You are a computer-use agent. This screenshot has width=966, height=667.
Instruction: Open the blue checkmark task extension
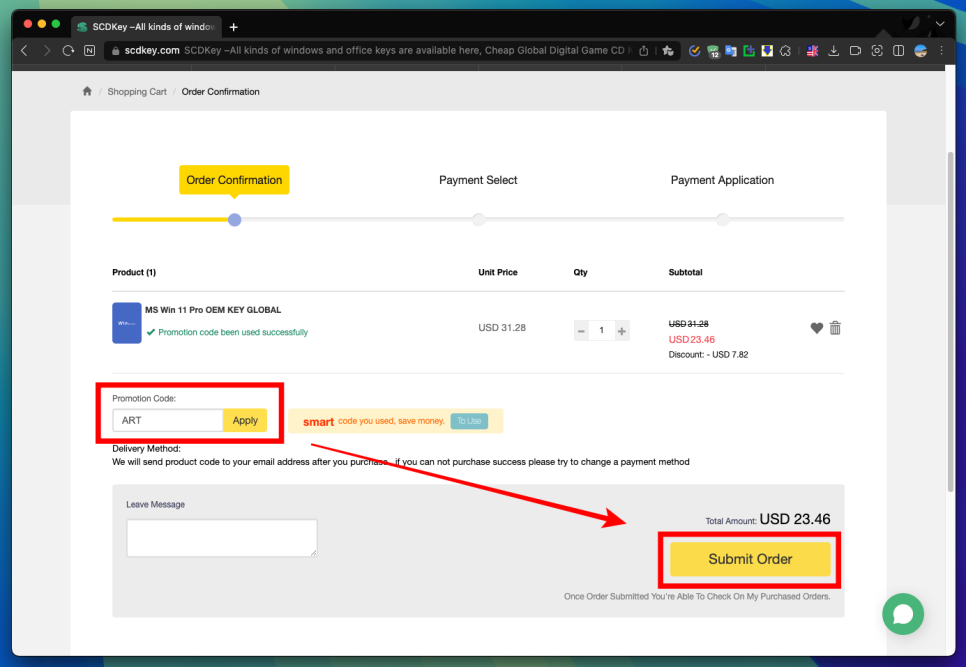click(694, 51)
